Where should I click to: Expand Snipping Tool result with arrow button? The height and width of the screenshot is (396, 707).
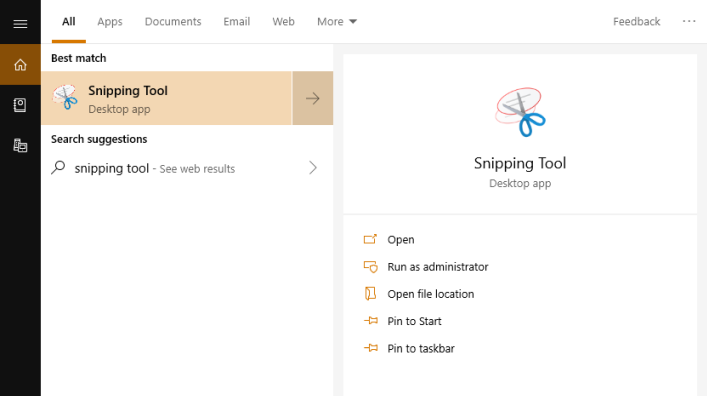click(313, 98)
